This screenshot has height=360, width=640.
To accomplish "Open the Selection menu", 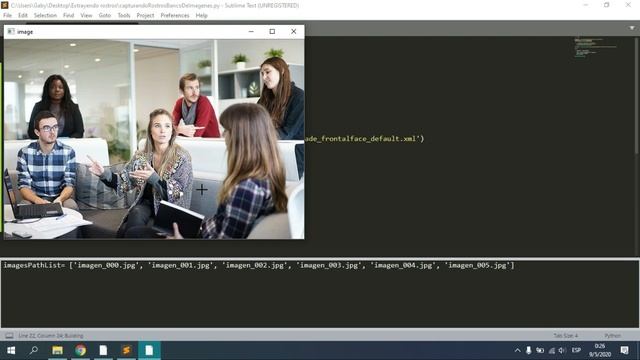I will tap(45, 15).
